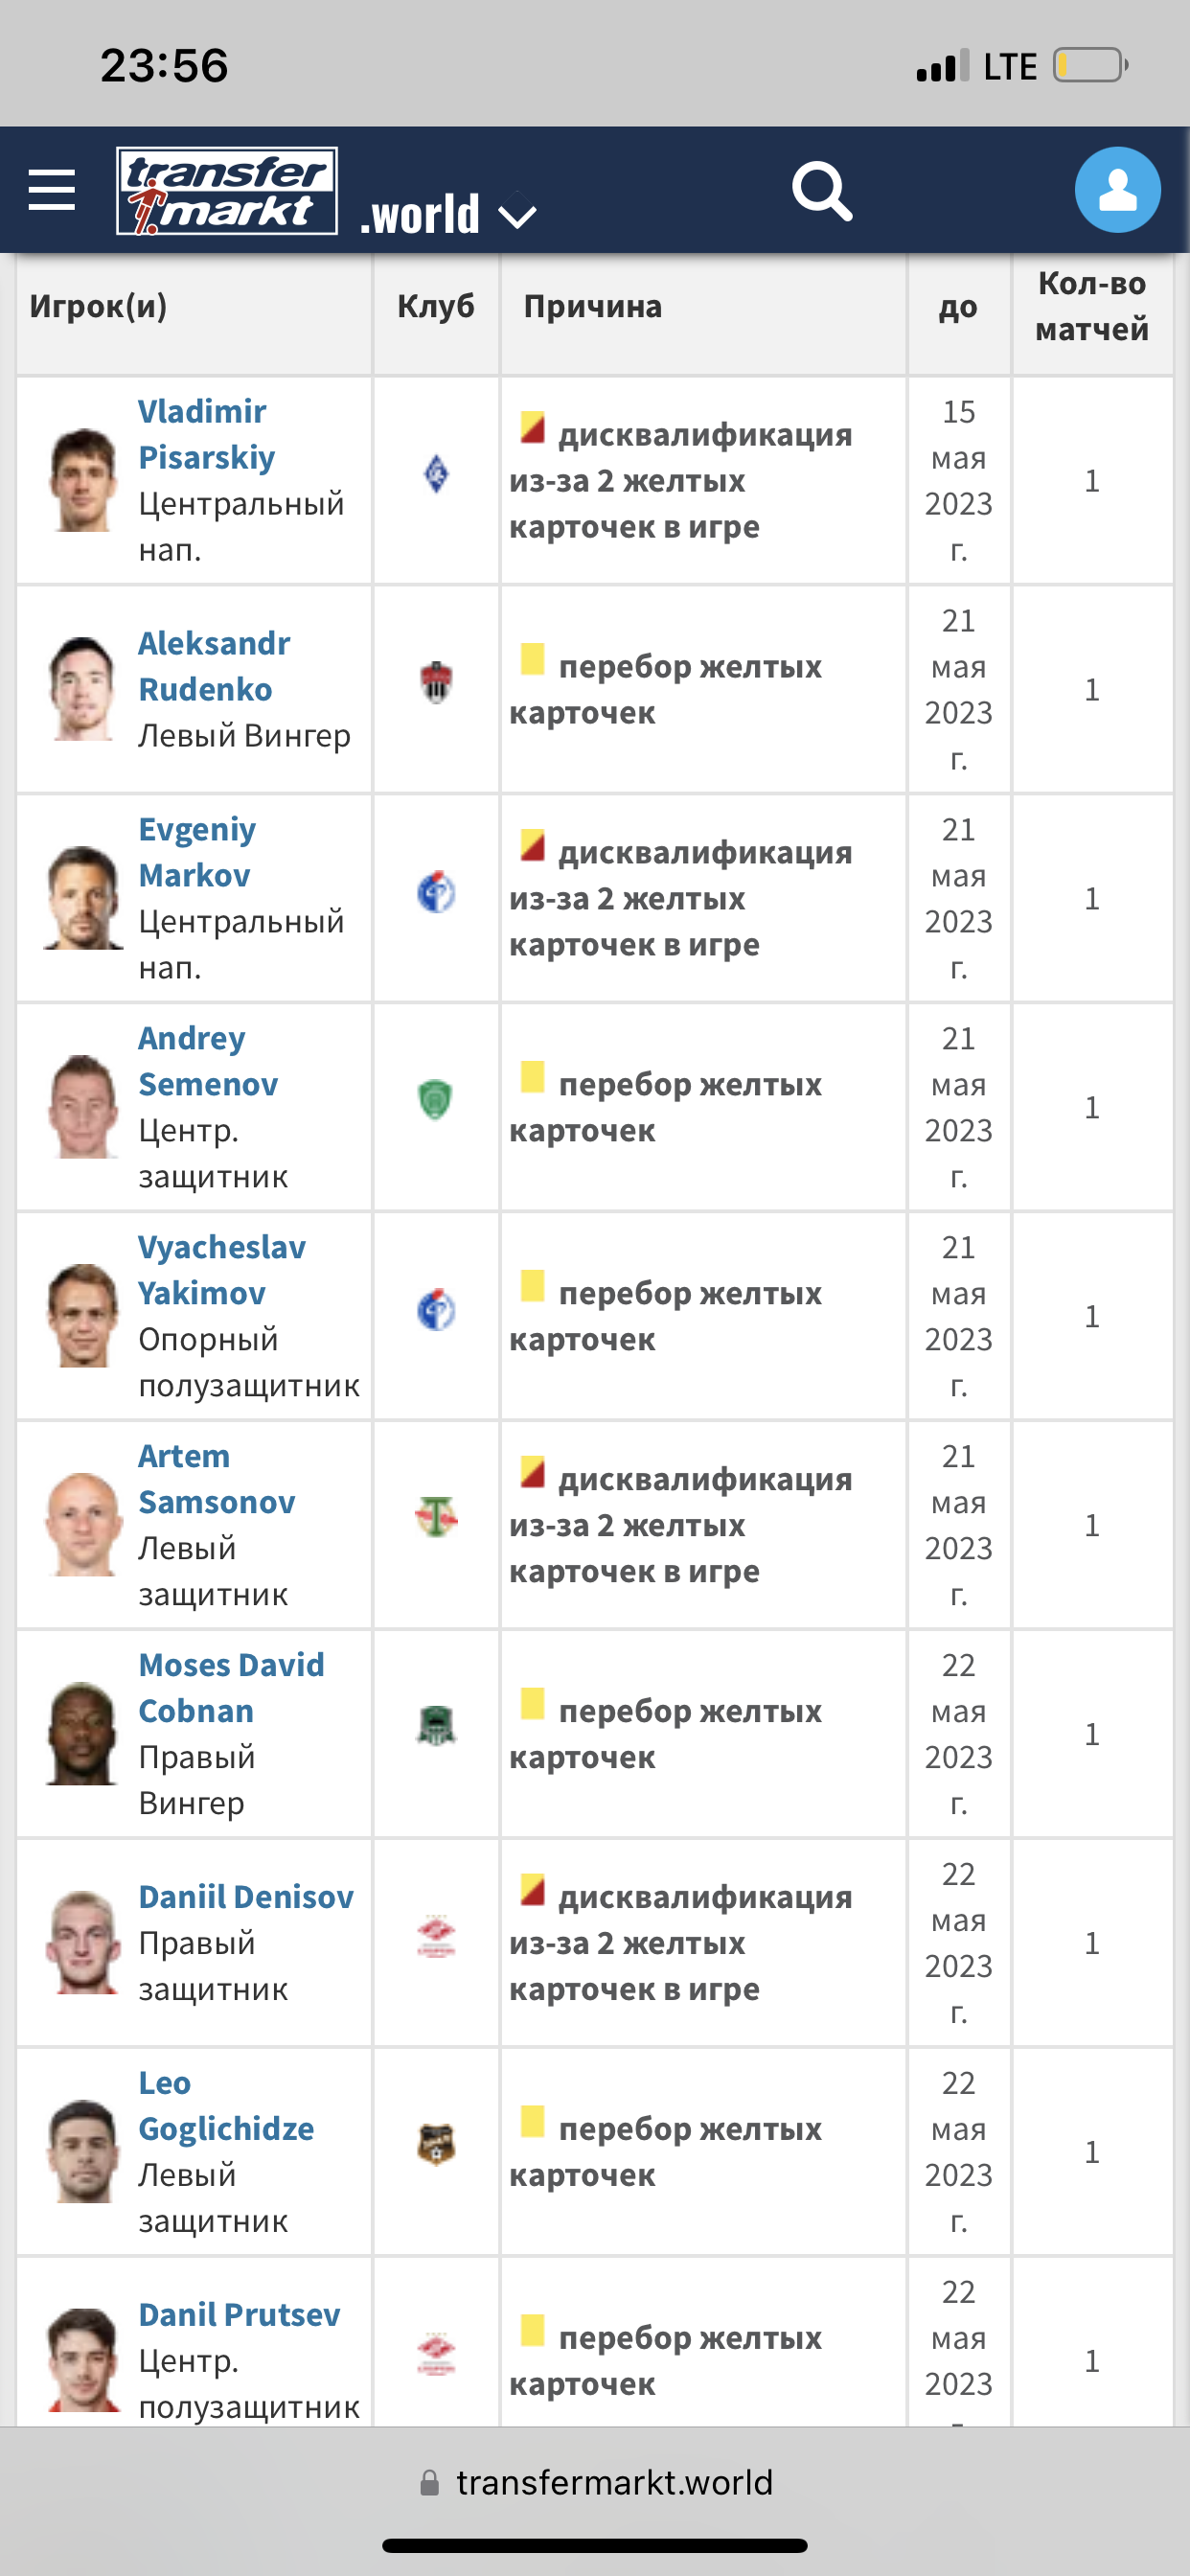Open the search magnifier icon
Screen dimensions: 1190x2576
[822, 191]
